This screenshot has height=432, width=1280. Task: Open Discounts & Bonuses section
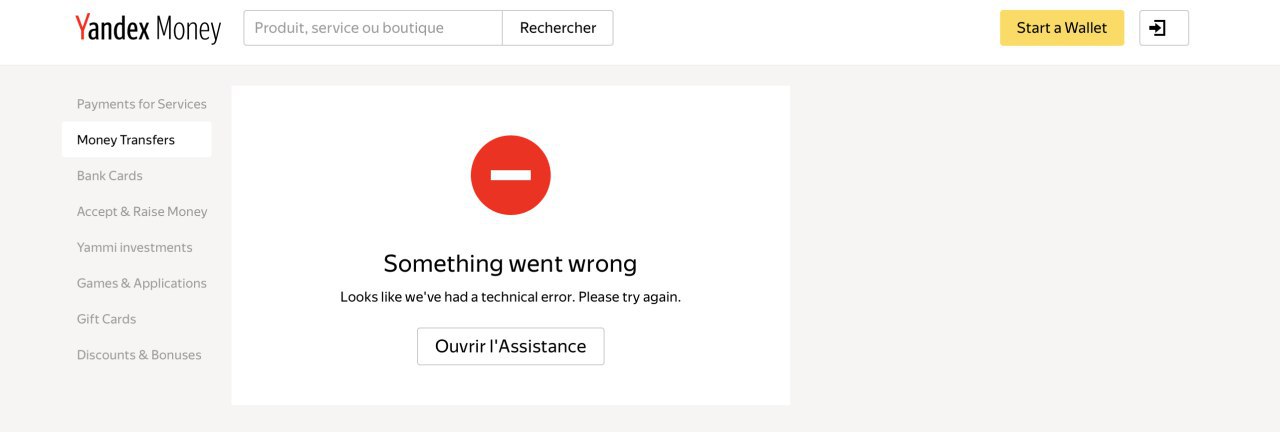tap(139, 355)
